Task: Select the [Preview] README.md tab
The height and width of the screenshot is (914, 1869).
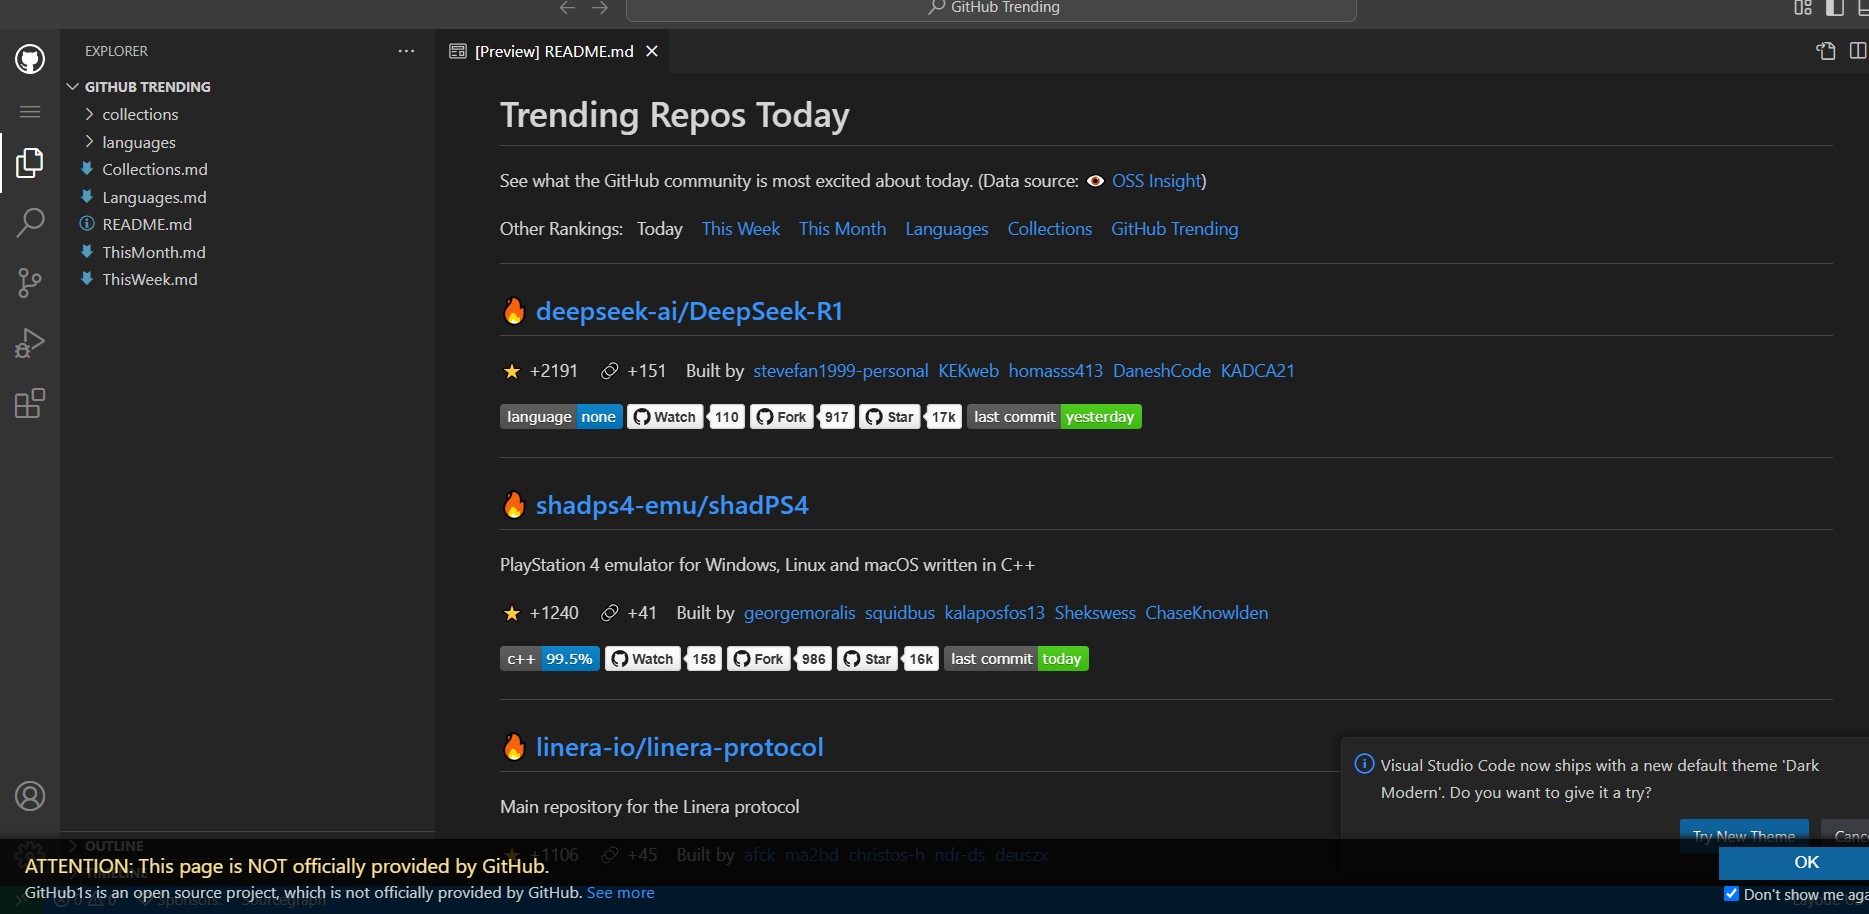Action: click(x=552, y=51)
